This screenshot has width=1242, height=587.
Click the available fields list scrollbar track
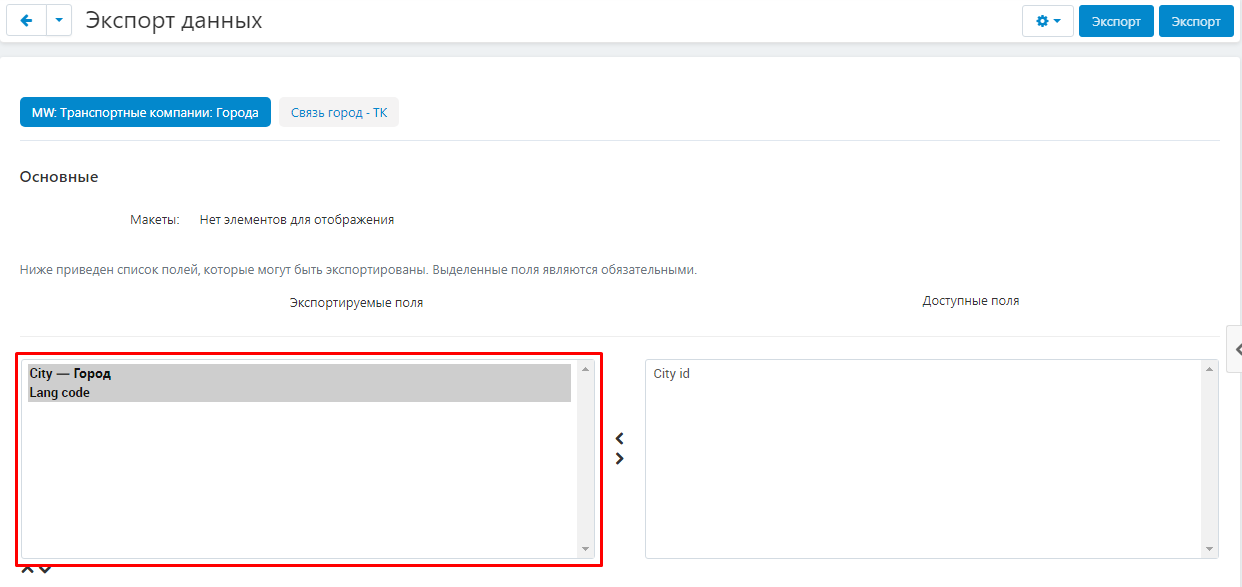(x=1211, y=460)
